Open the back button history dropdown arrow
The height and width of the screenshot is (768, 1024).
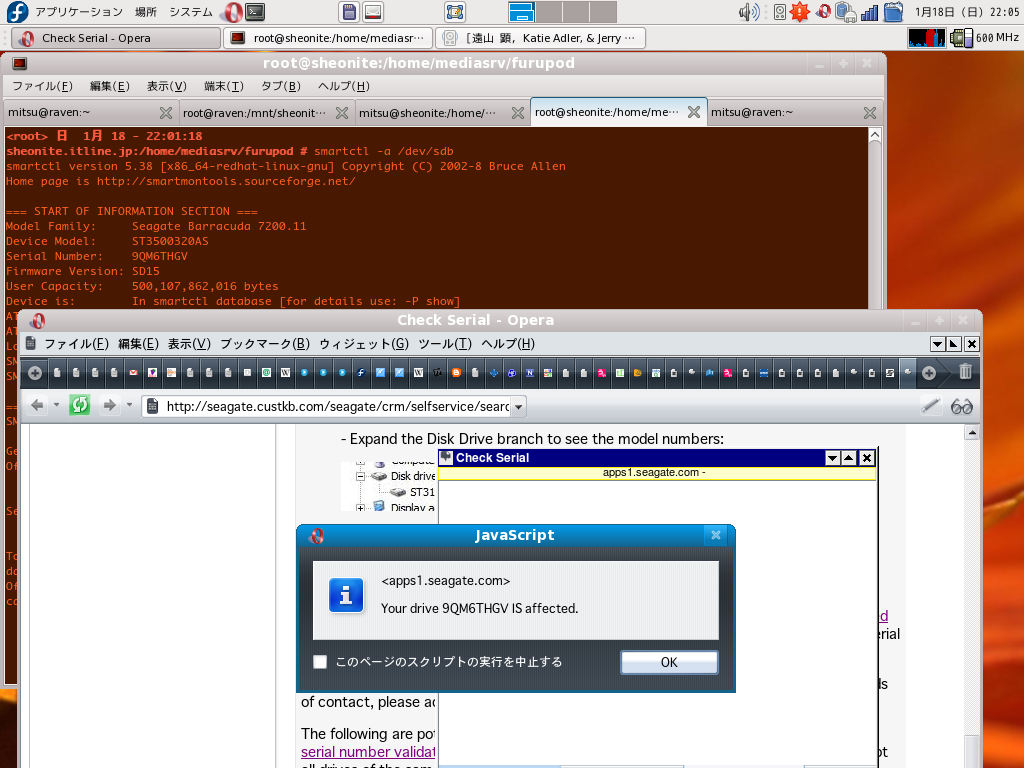click(x=56, y=406)
